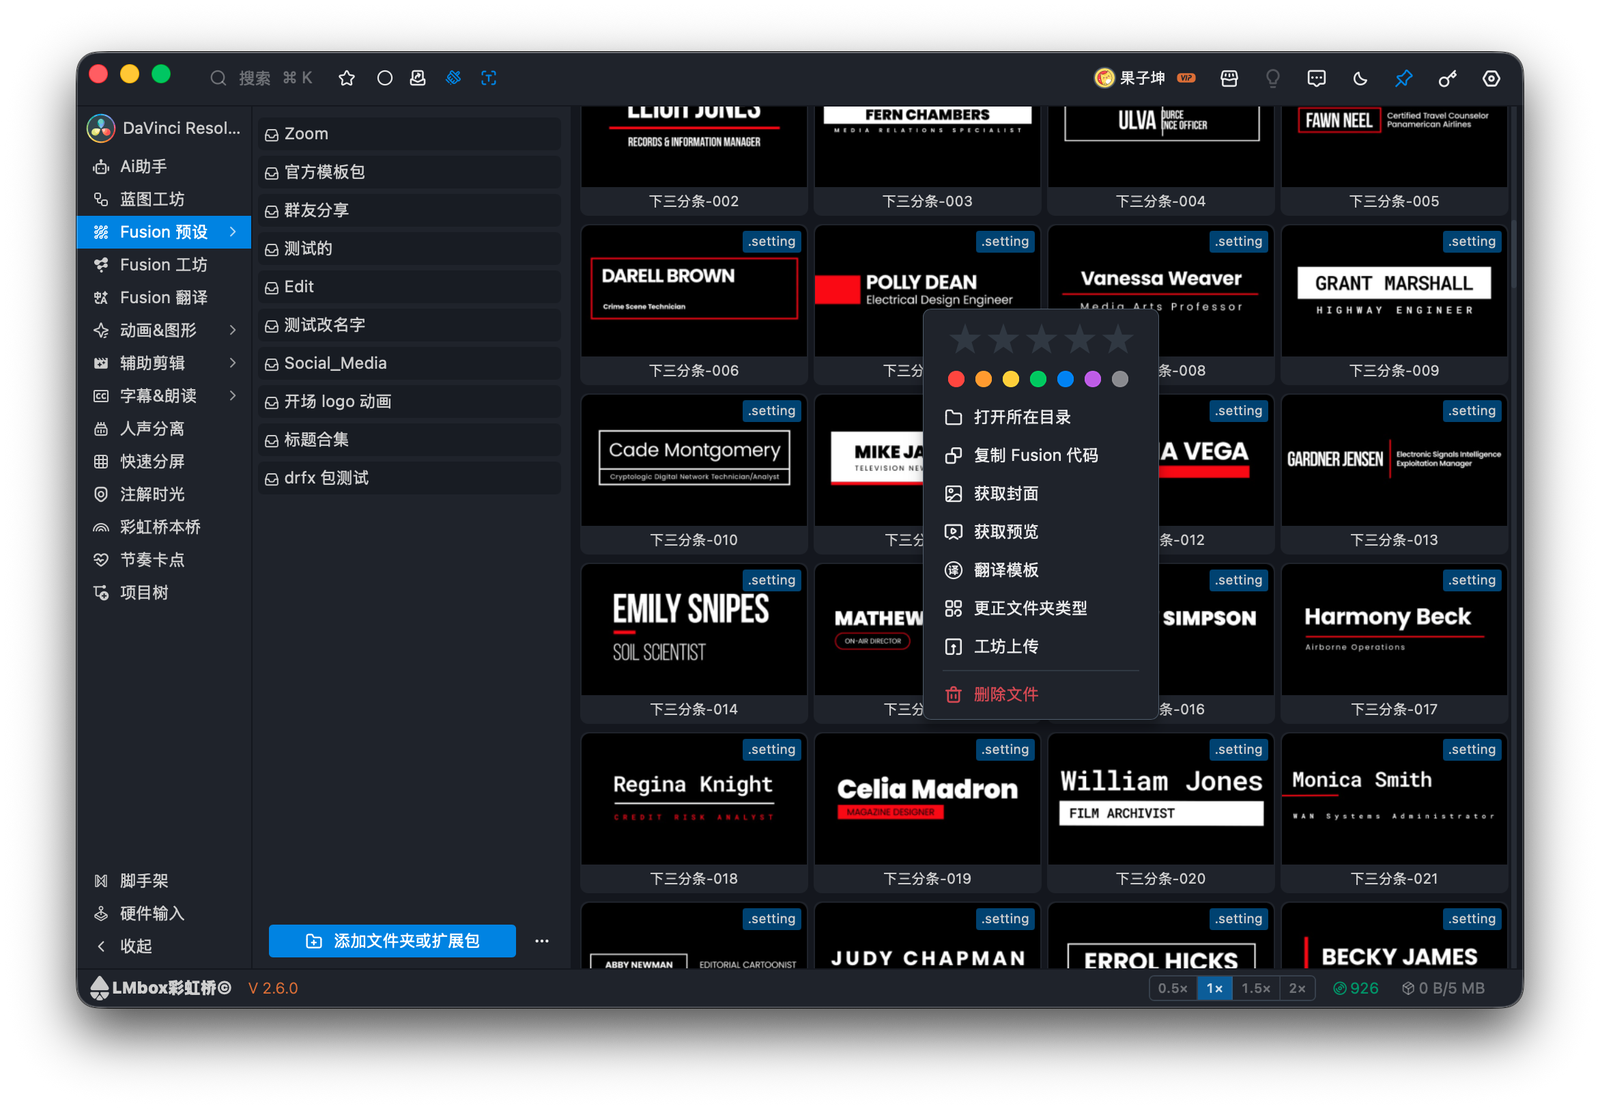This screenshot has width=1600, height=1109.
Task: Open the more options ellipsis button
Action: coord(542,941)
